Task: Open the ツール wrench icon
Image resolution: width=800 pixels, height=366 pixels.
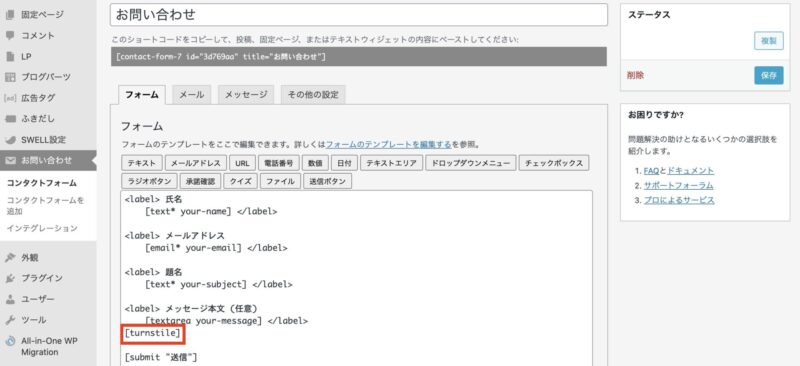Action: (x=10, y=320)
